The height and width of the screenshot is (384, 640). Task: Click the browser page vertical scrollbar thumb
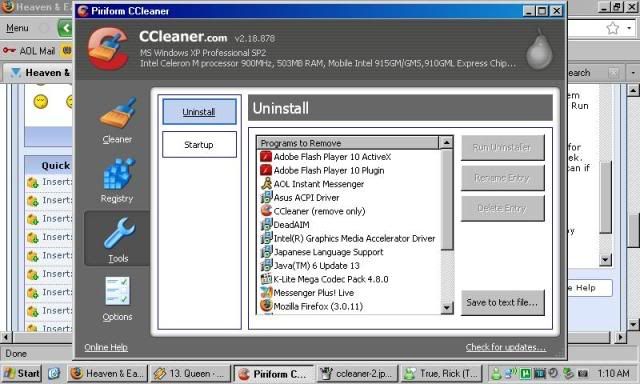click(x=633, y=230)
